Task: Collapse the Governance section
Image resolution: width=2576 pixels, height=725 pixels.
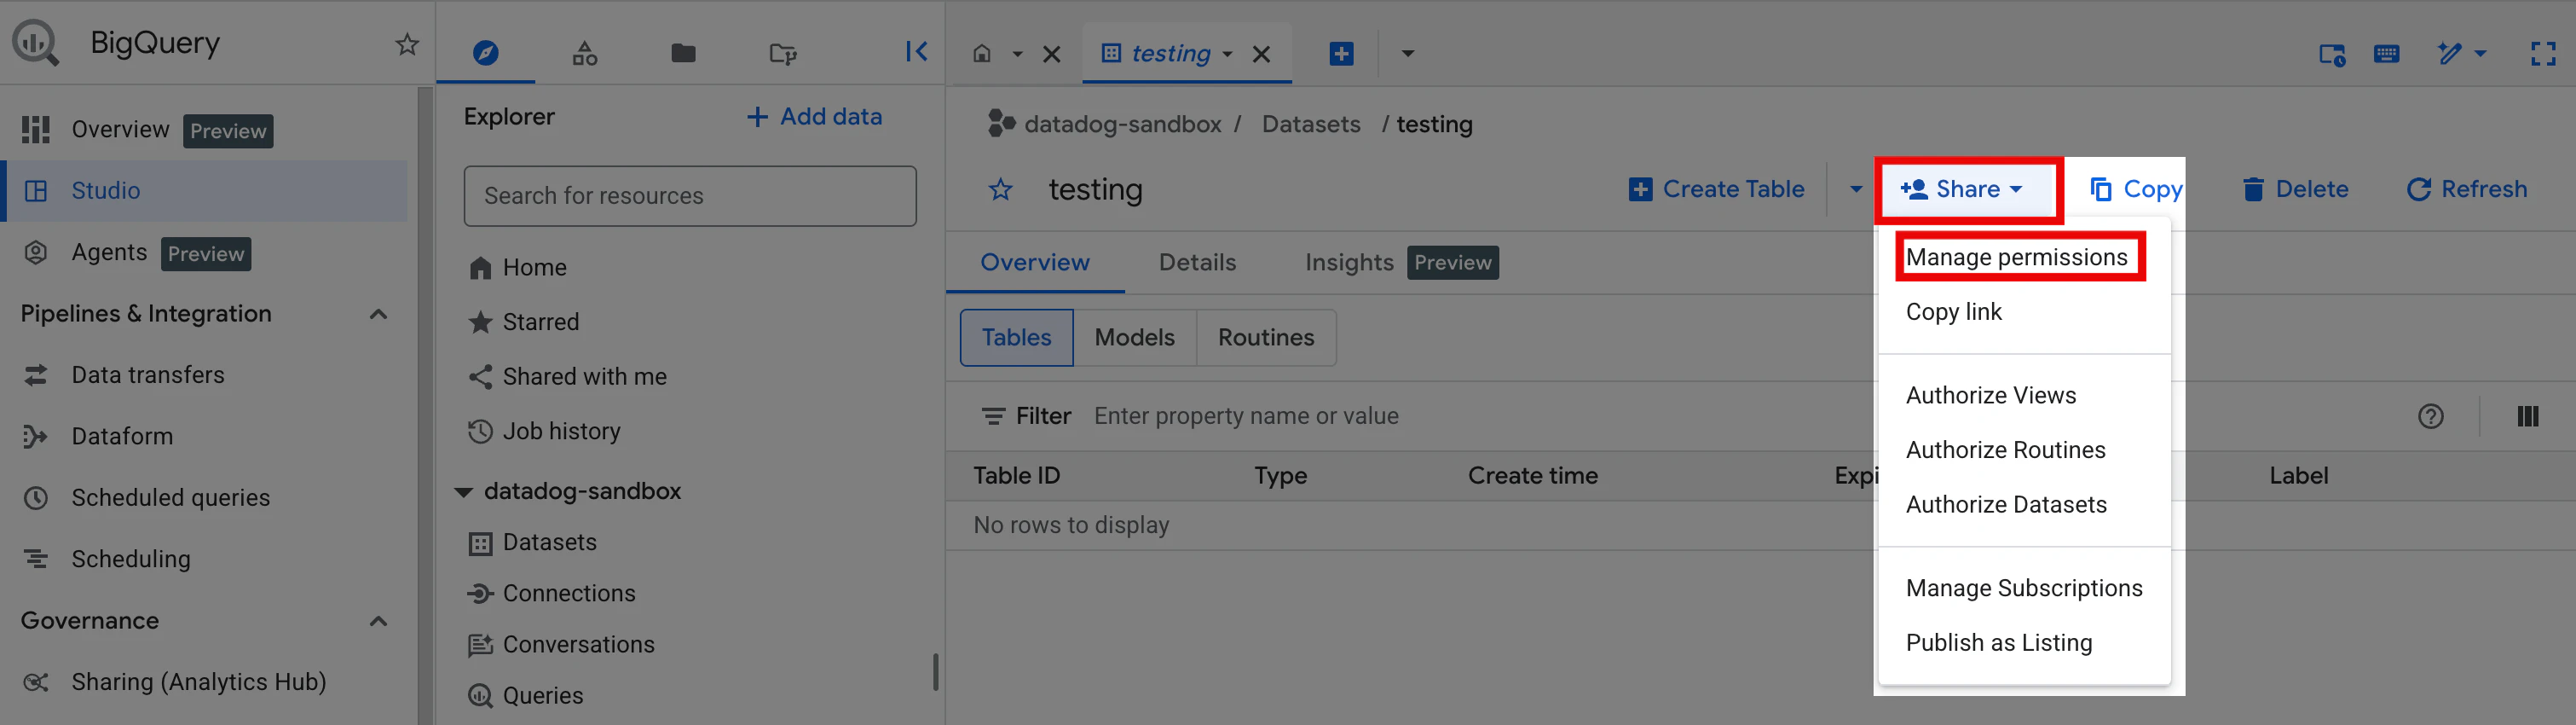Action: [378, 621]
